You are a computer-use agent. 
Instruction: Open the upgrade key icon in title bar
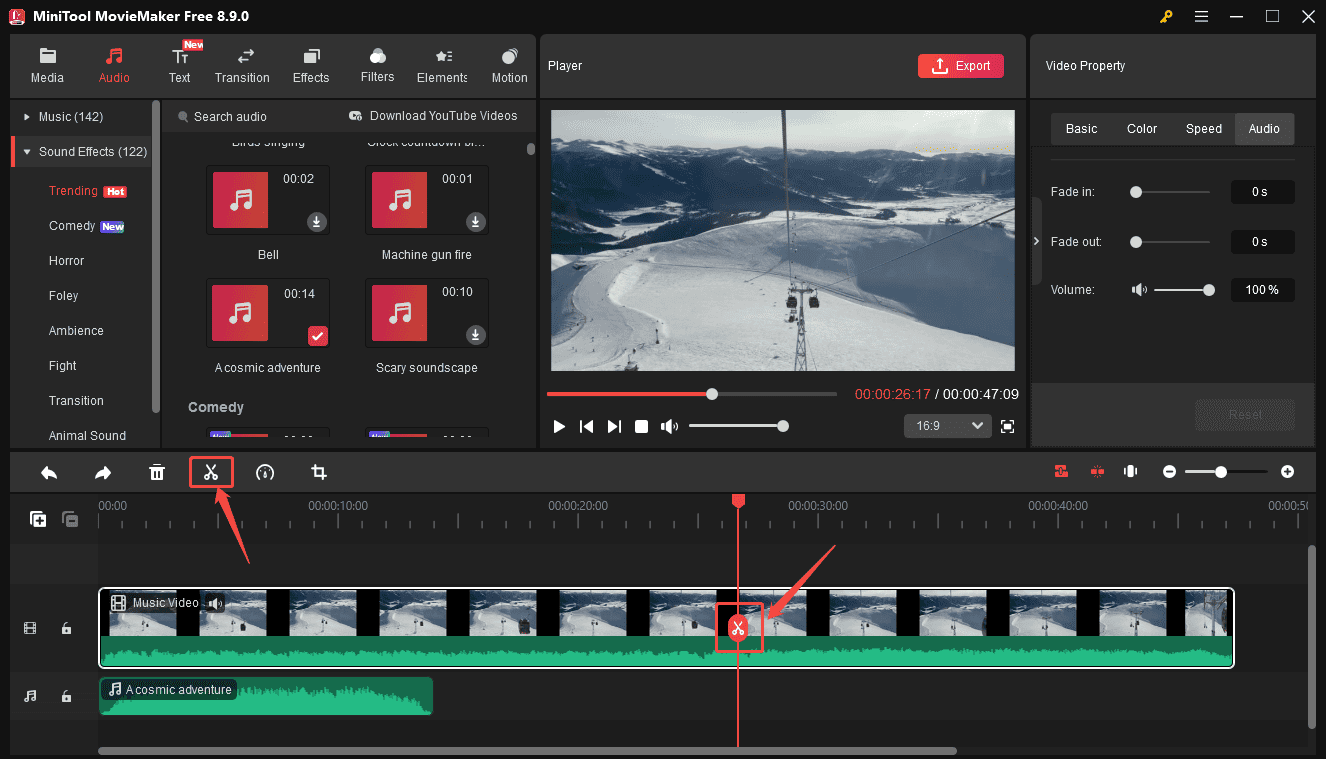1166,16
